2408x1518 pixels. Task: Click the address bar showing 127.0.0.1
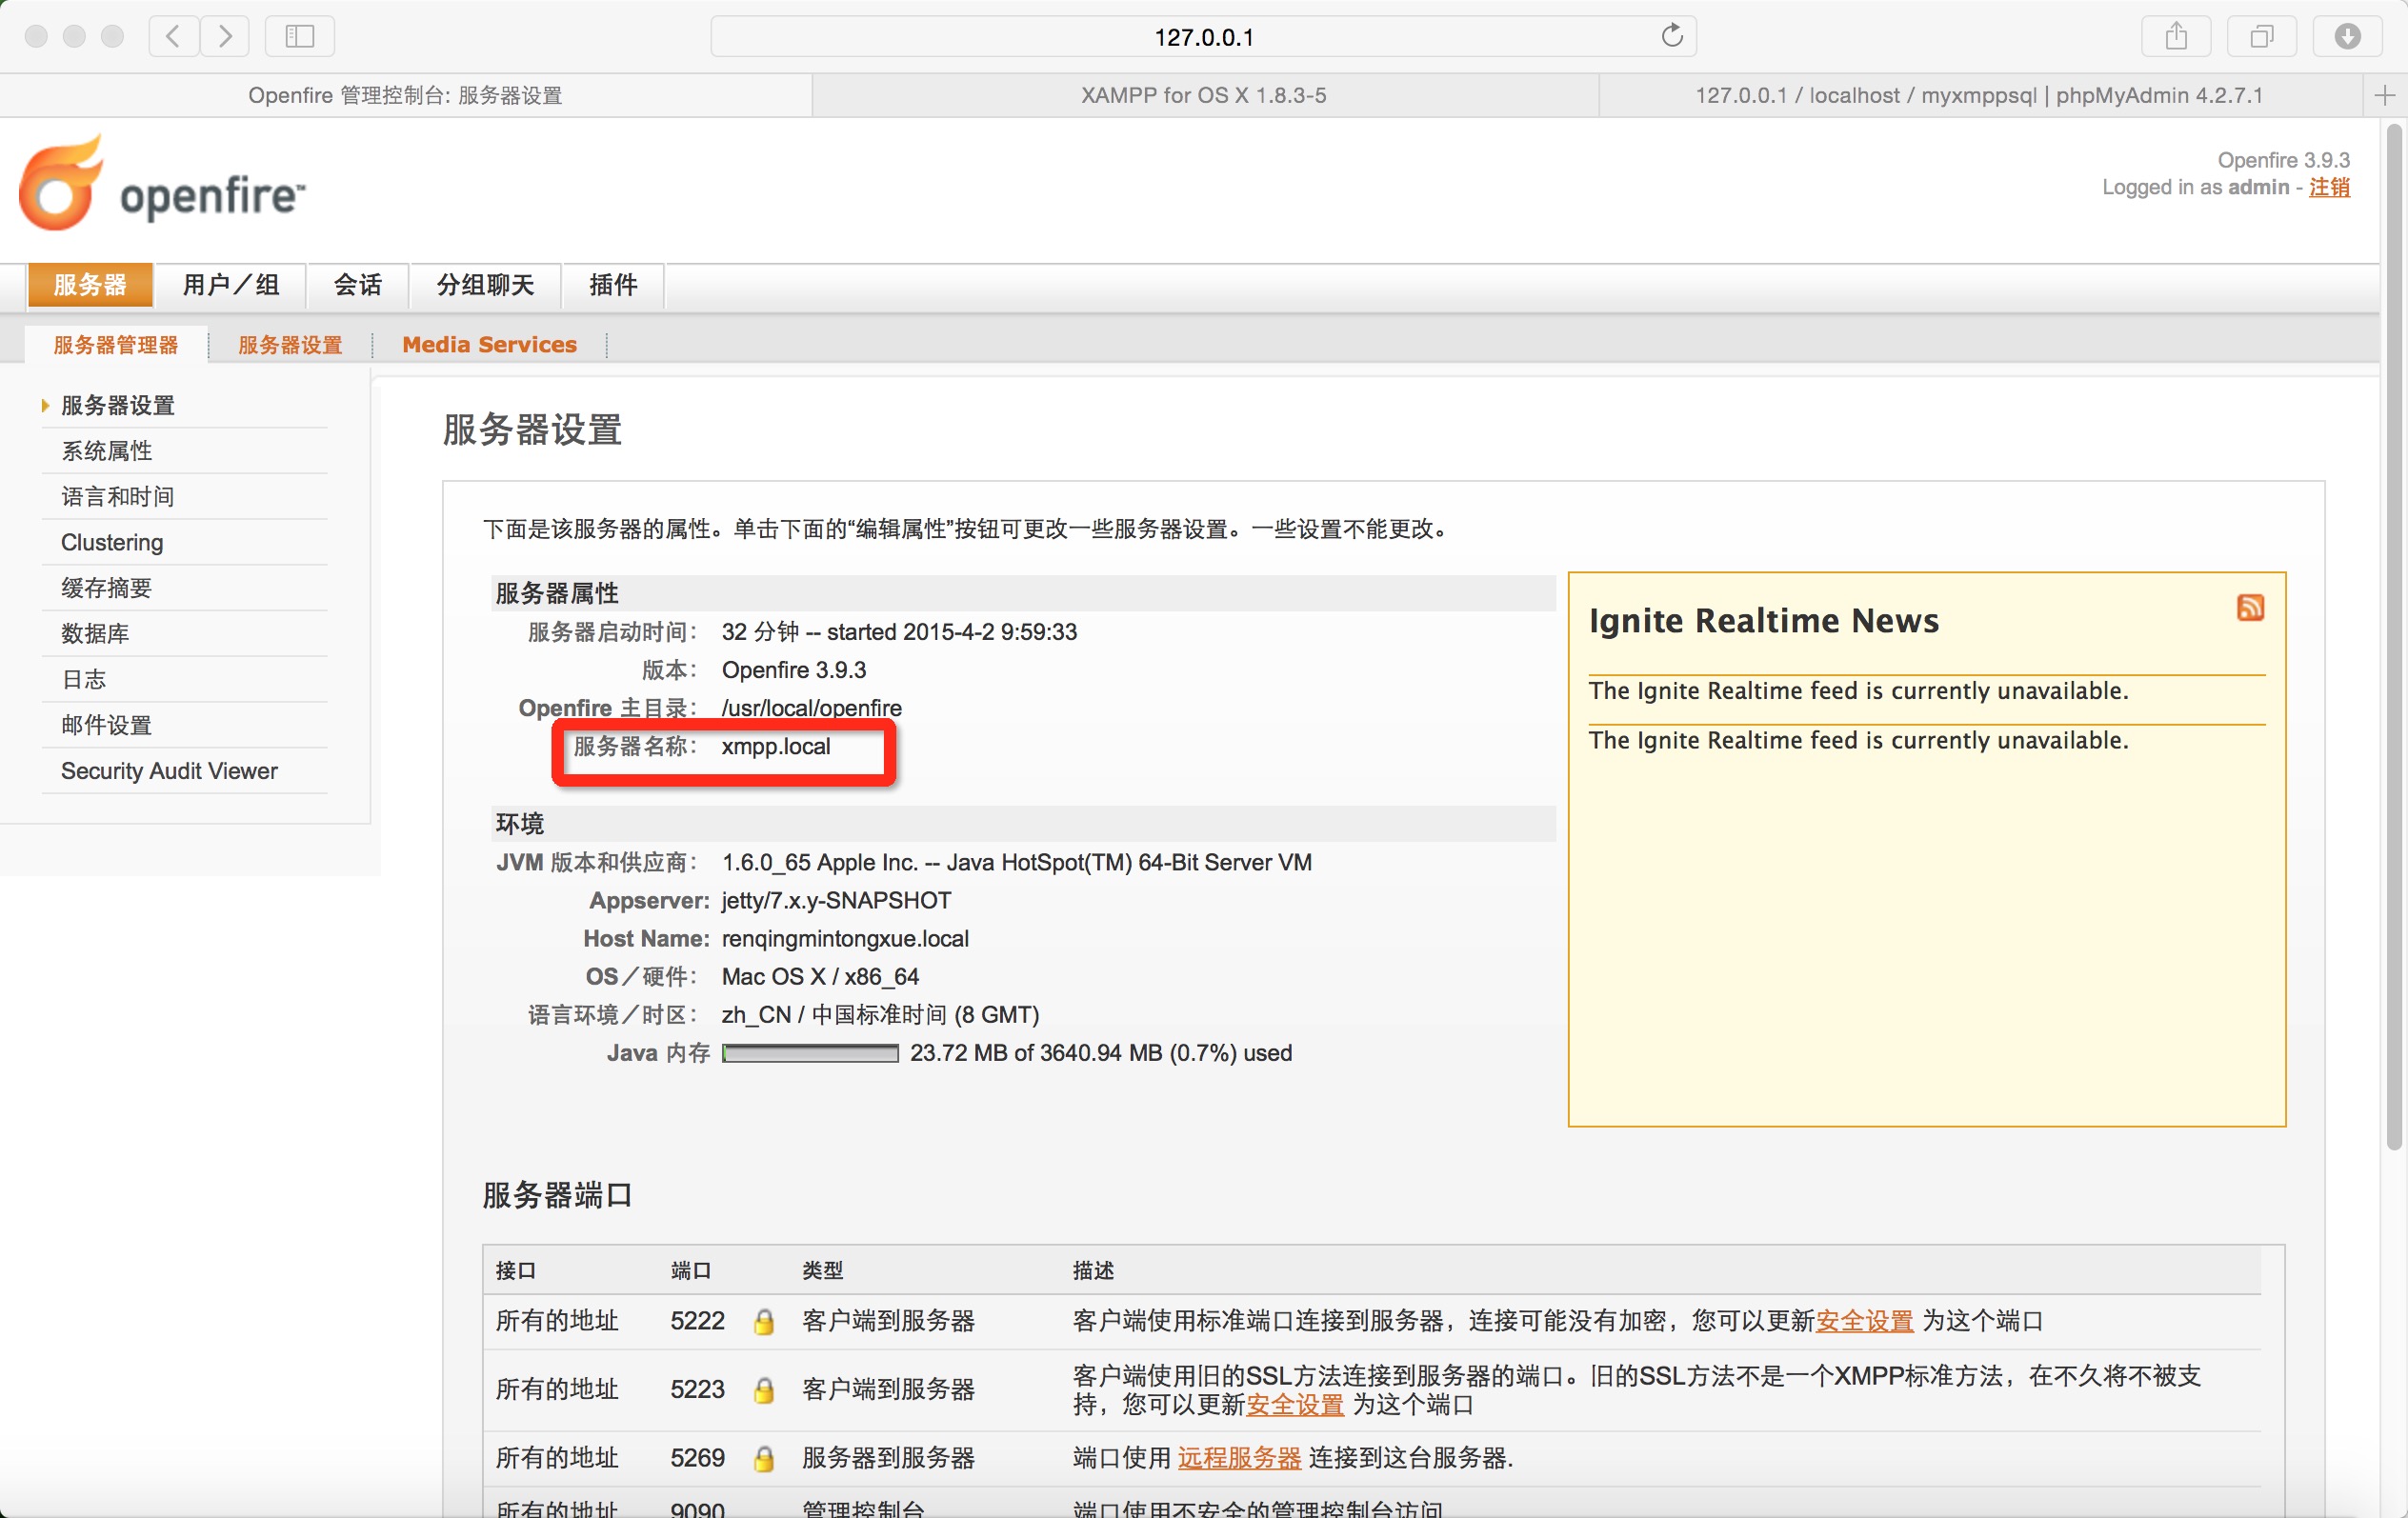pyautogui.click(x=1203, y=37)
